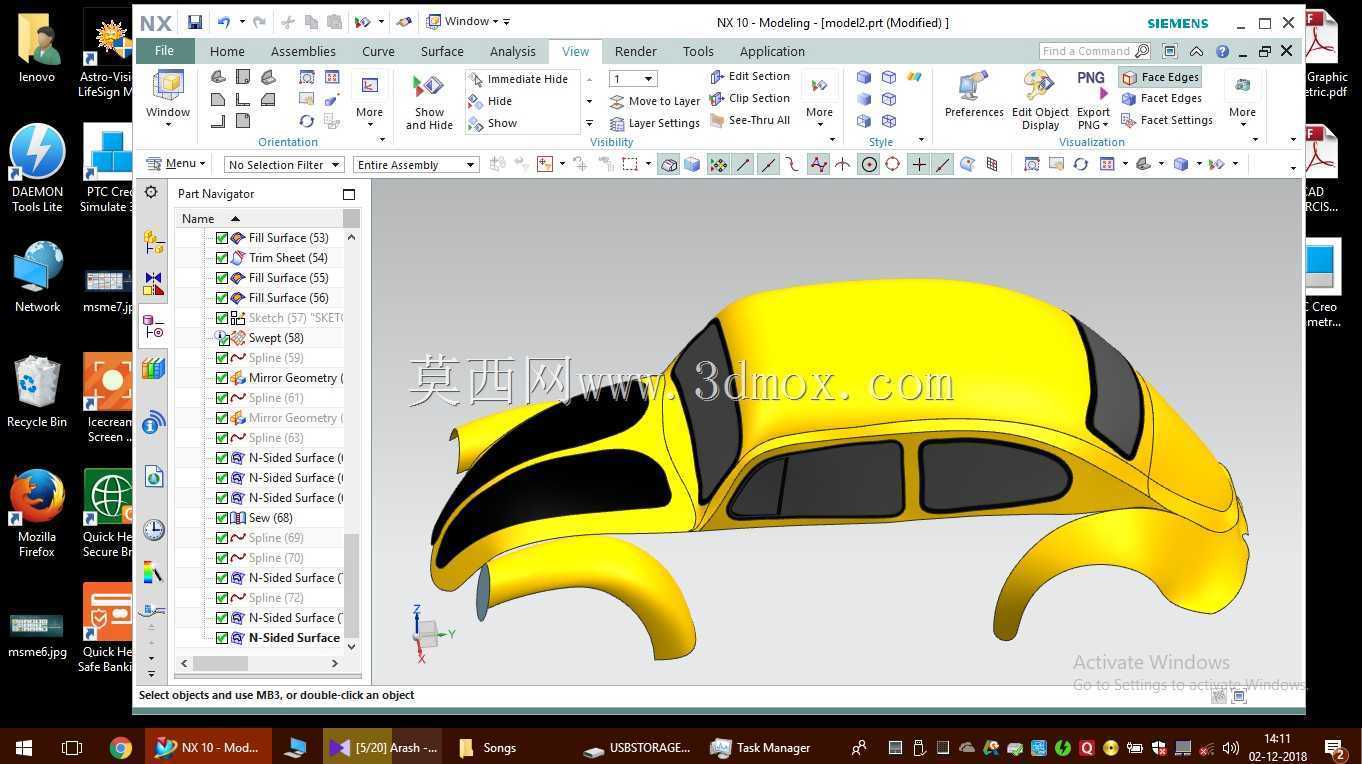Viewport: 1362px width, 764px height.
Task: Click the Edit Section button
Action: [x=749, y=76]
